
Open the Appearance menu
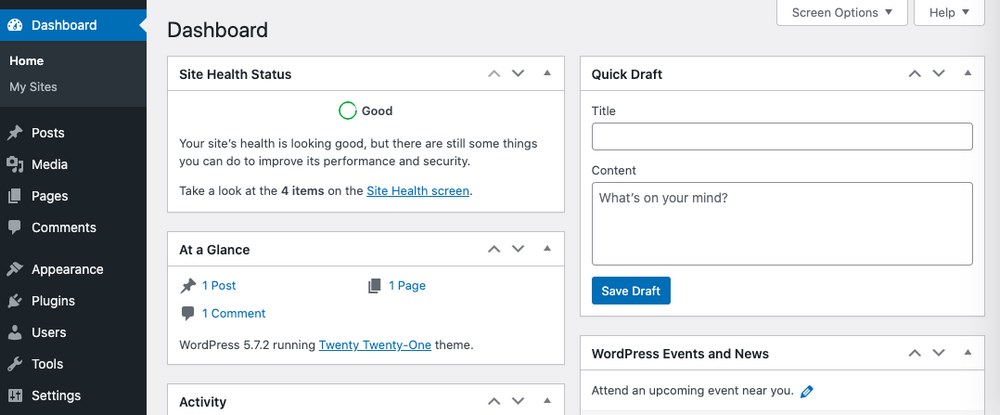[x=73, y=269]
